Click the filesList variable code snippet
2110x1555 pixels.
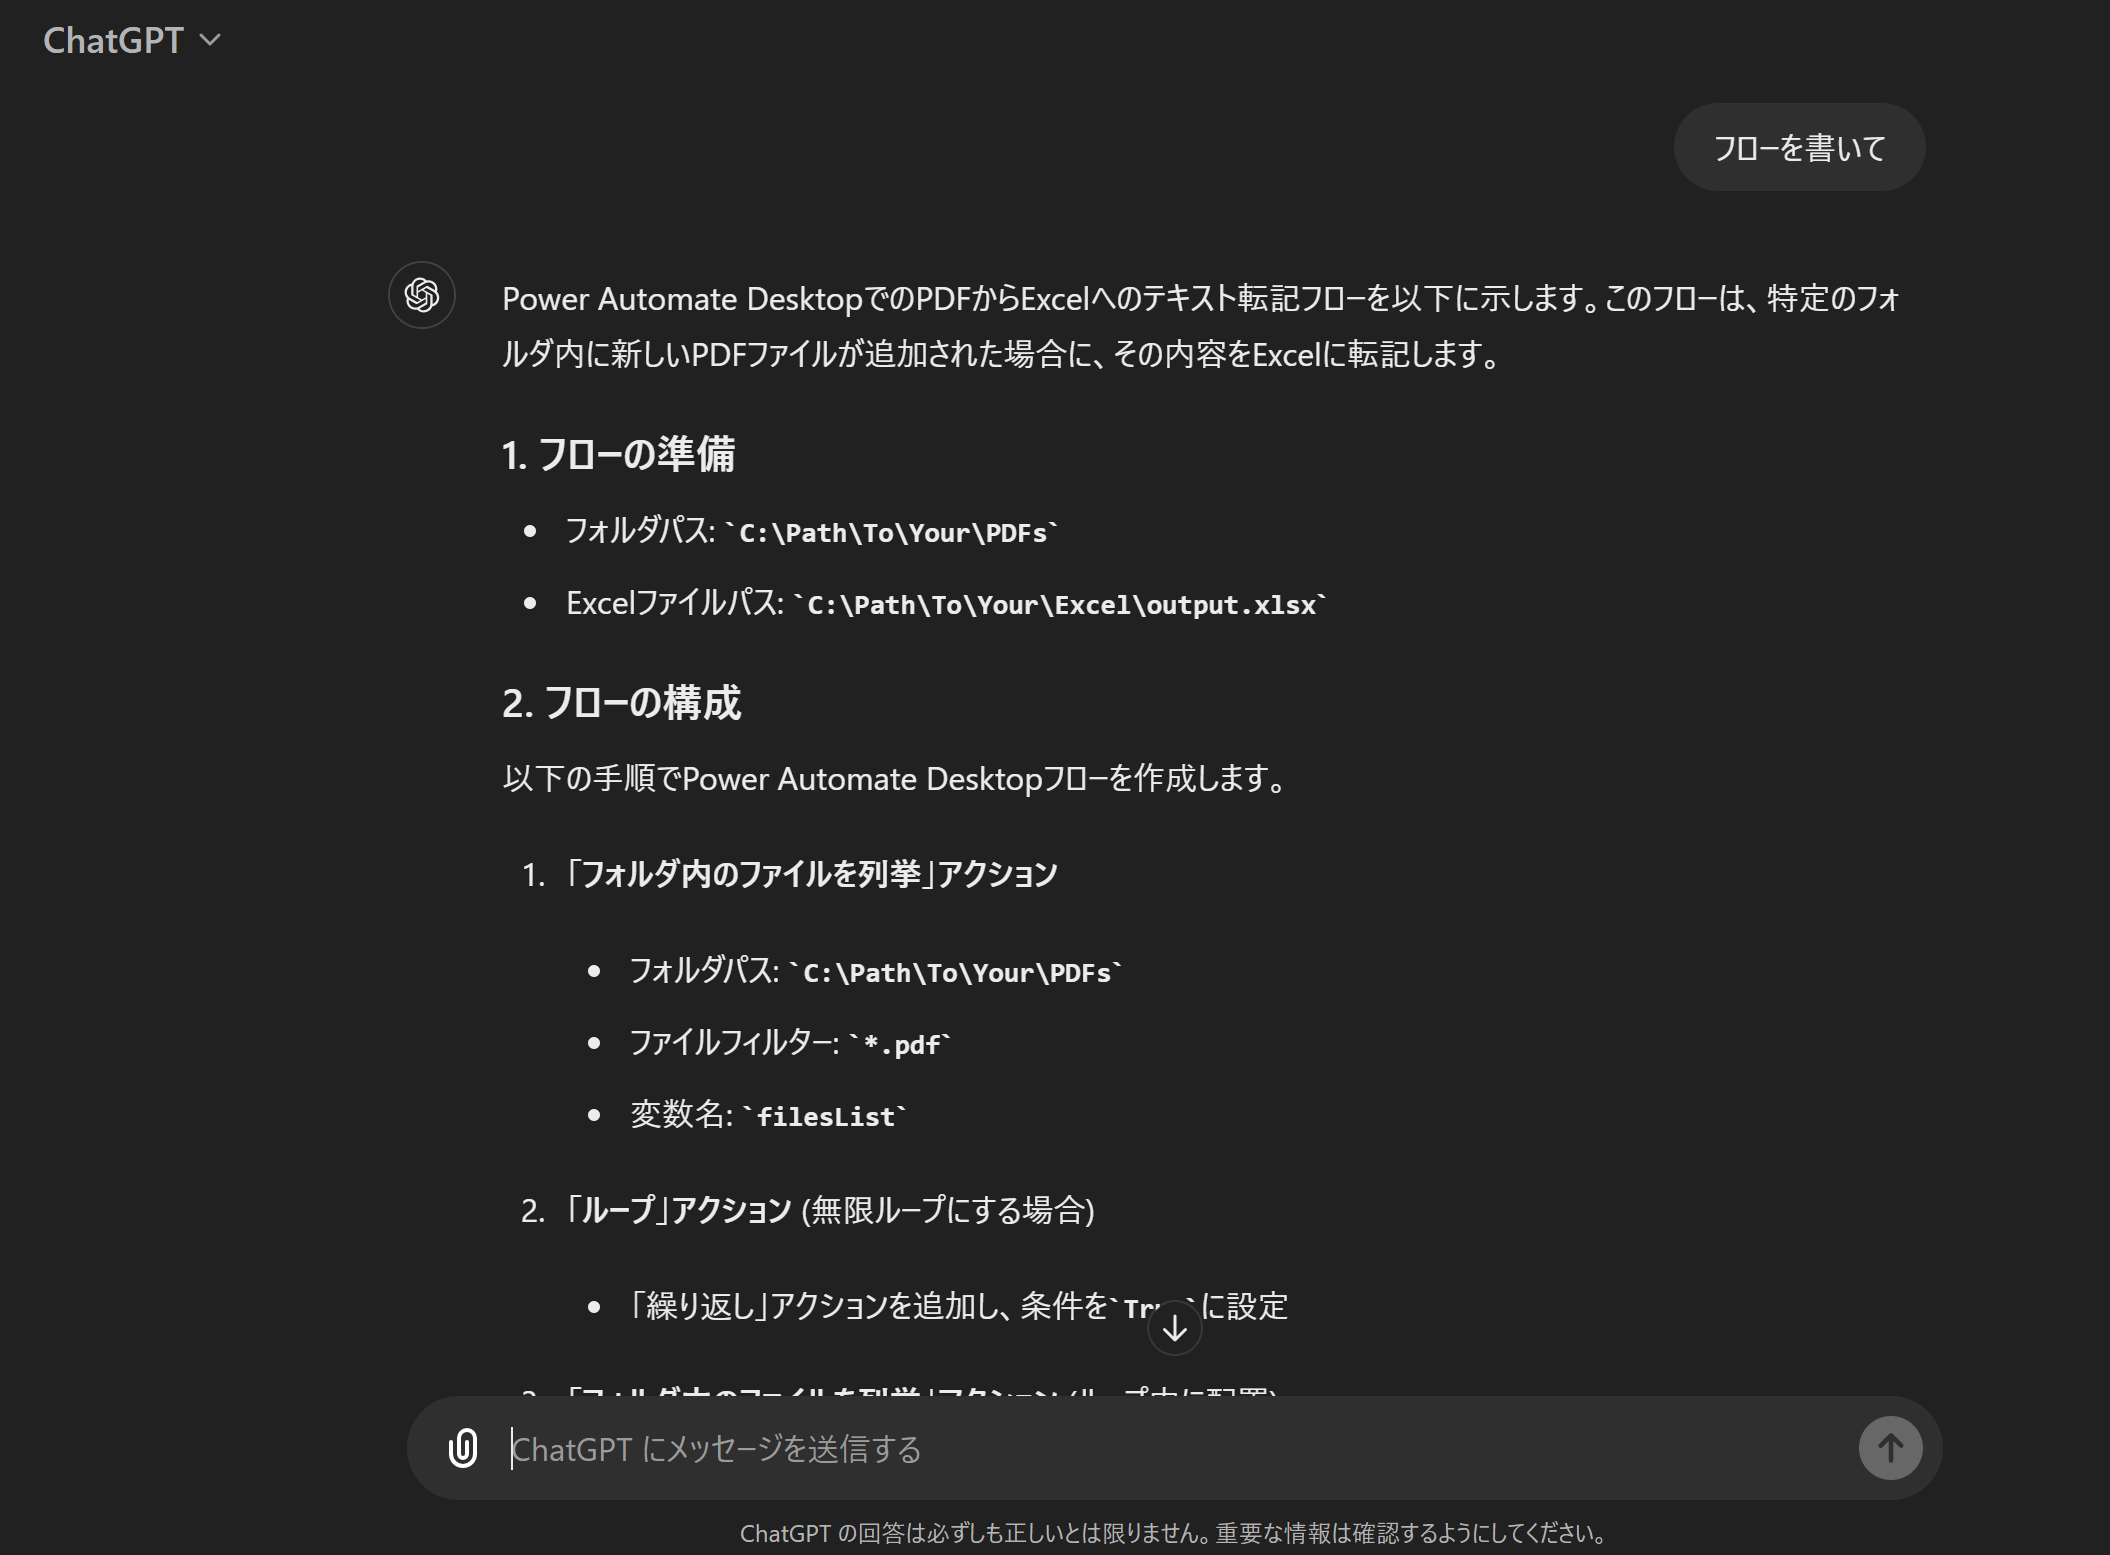[826, 1116]
